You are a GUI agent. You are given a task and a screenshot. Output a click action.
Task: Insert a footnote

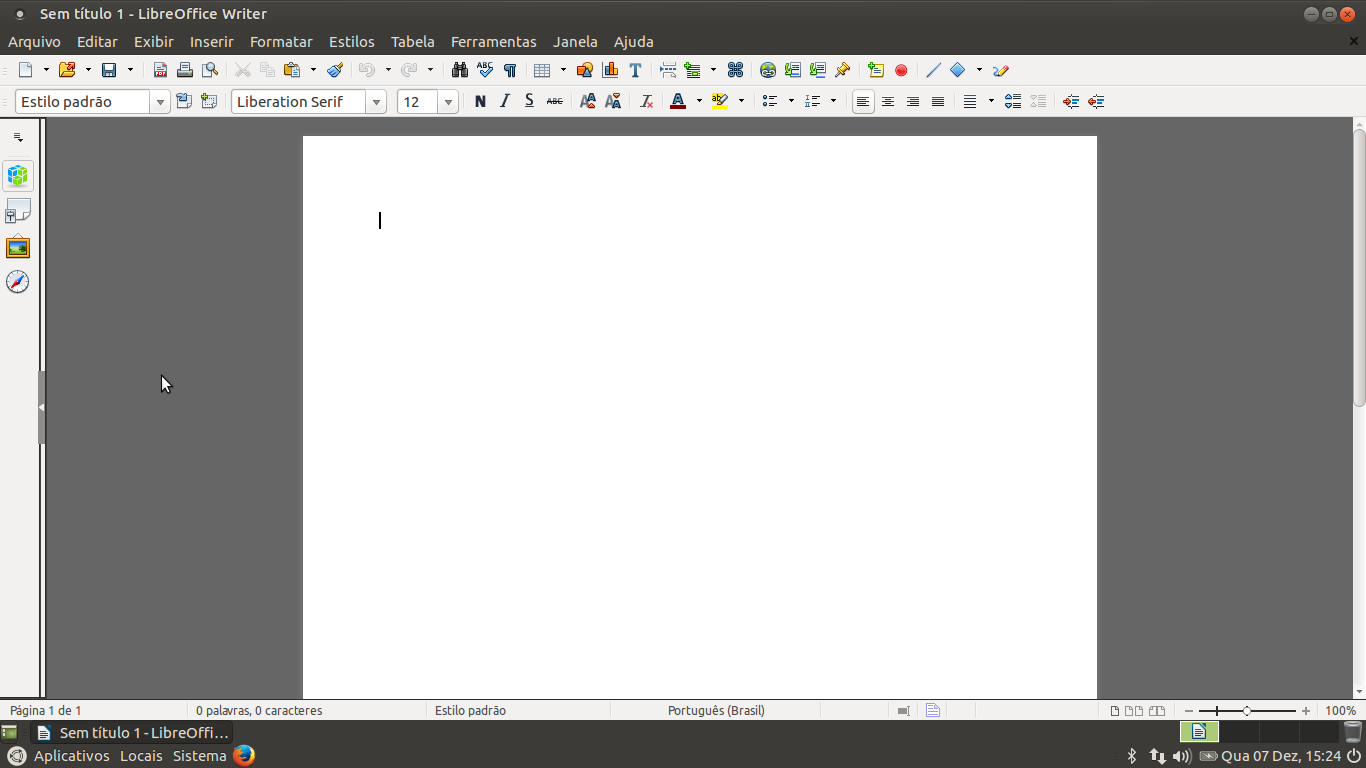(x=793, y=70)
